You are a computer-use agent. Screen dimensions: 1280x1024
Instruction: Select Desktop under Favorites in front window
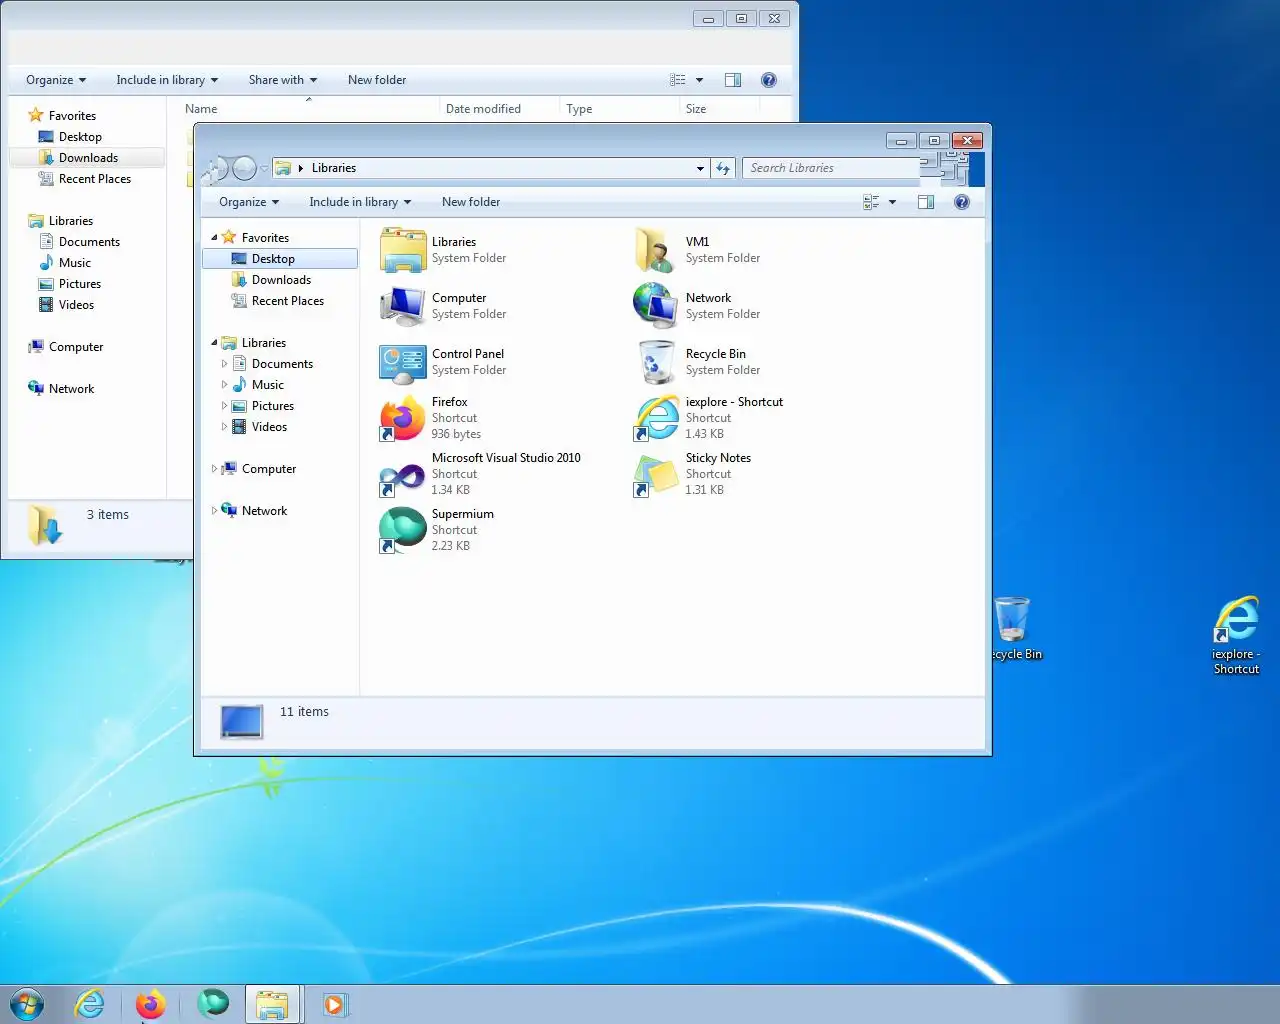tap(280, 259)
